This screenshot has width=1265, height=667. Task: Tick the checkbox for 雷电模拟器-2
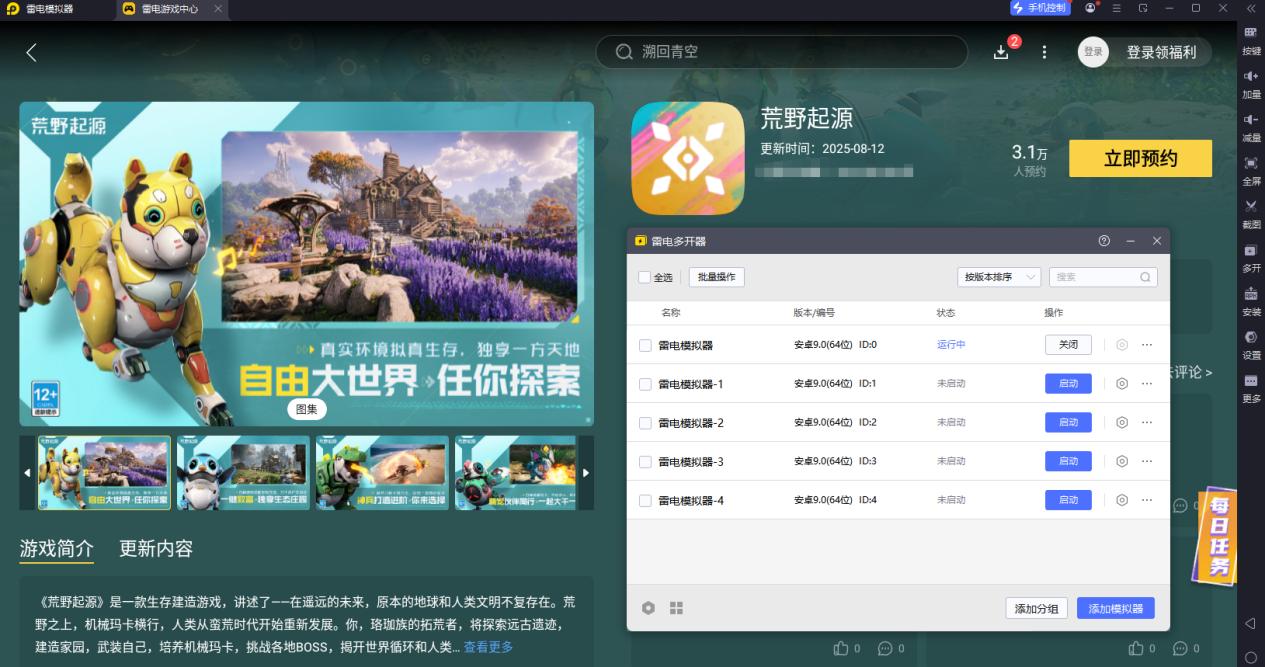[x=645, y=423]
